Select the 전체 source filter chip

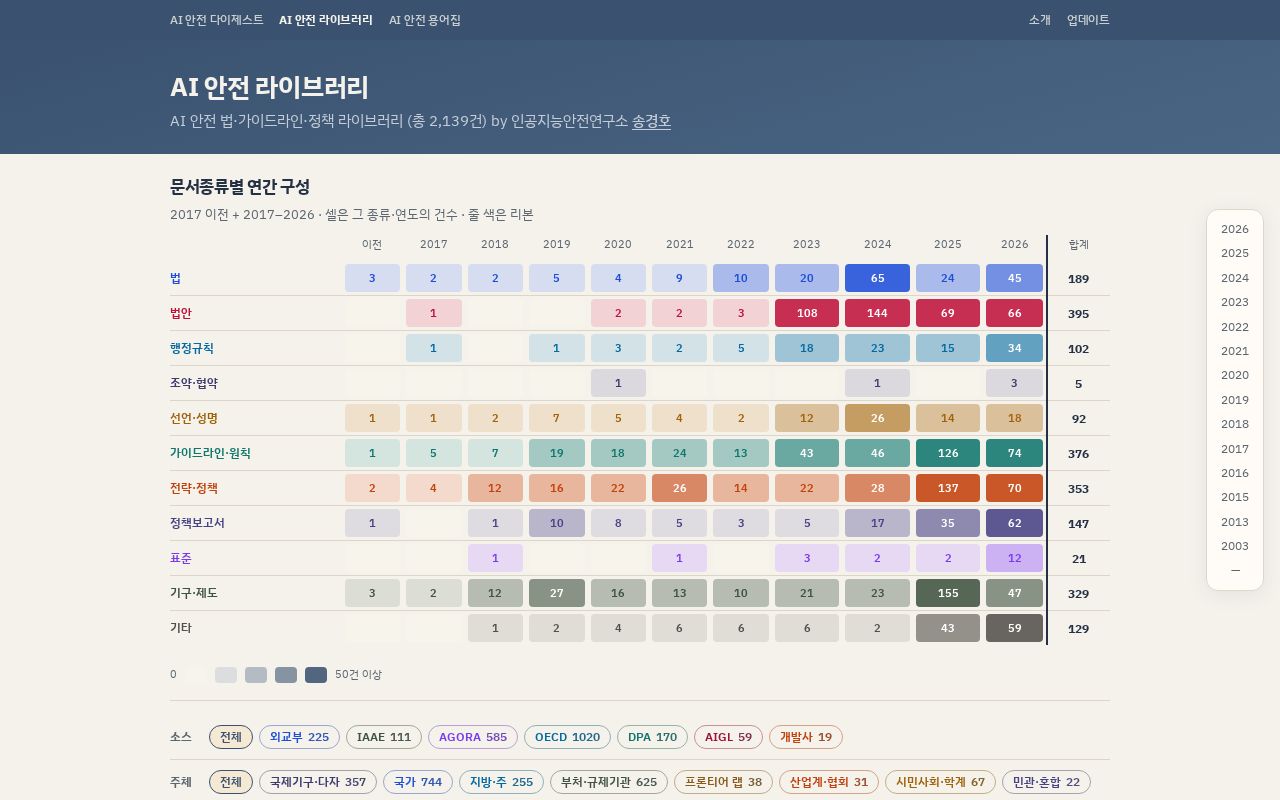tap(231, 737)
